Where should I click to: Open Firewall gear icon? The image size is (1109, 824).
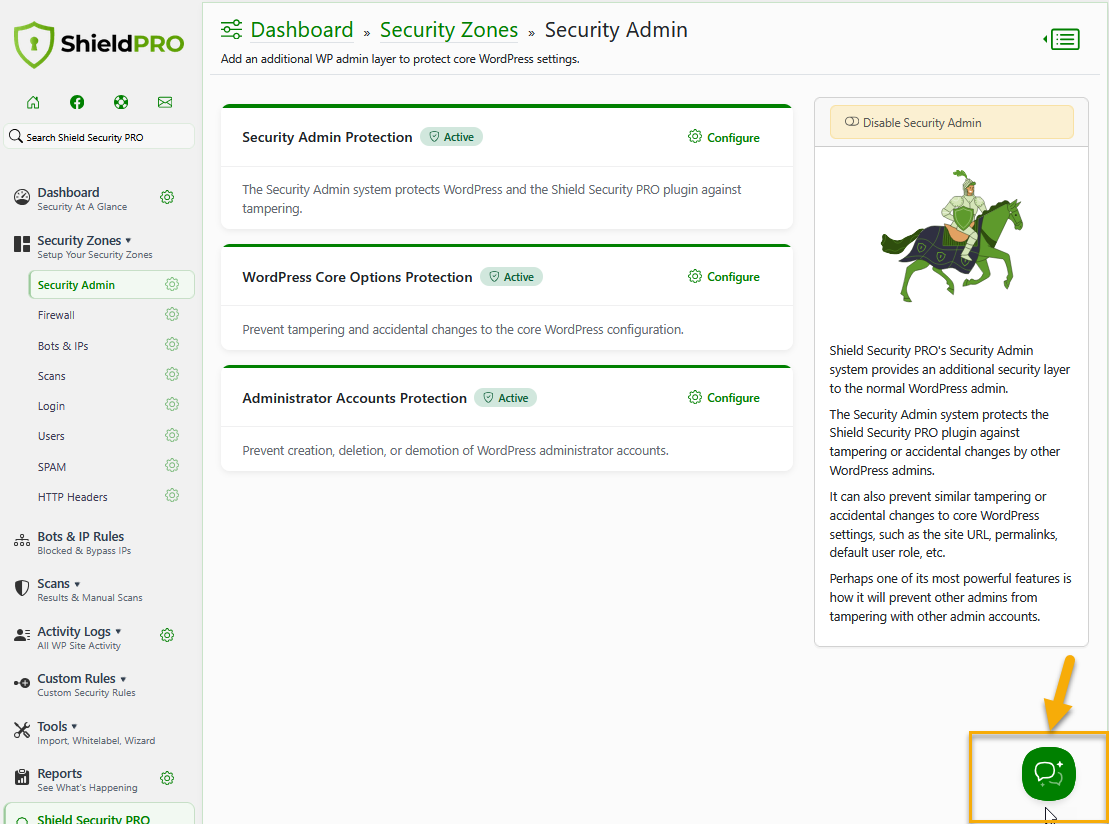[x=172, y=314]
